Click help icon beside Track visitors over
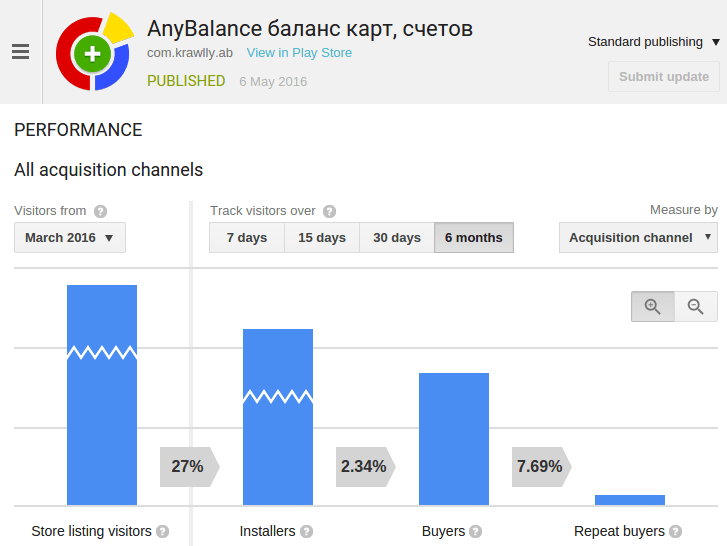This screenshot has height=546, width=727. (329, 212)
